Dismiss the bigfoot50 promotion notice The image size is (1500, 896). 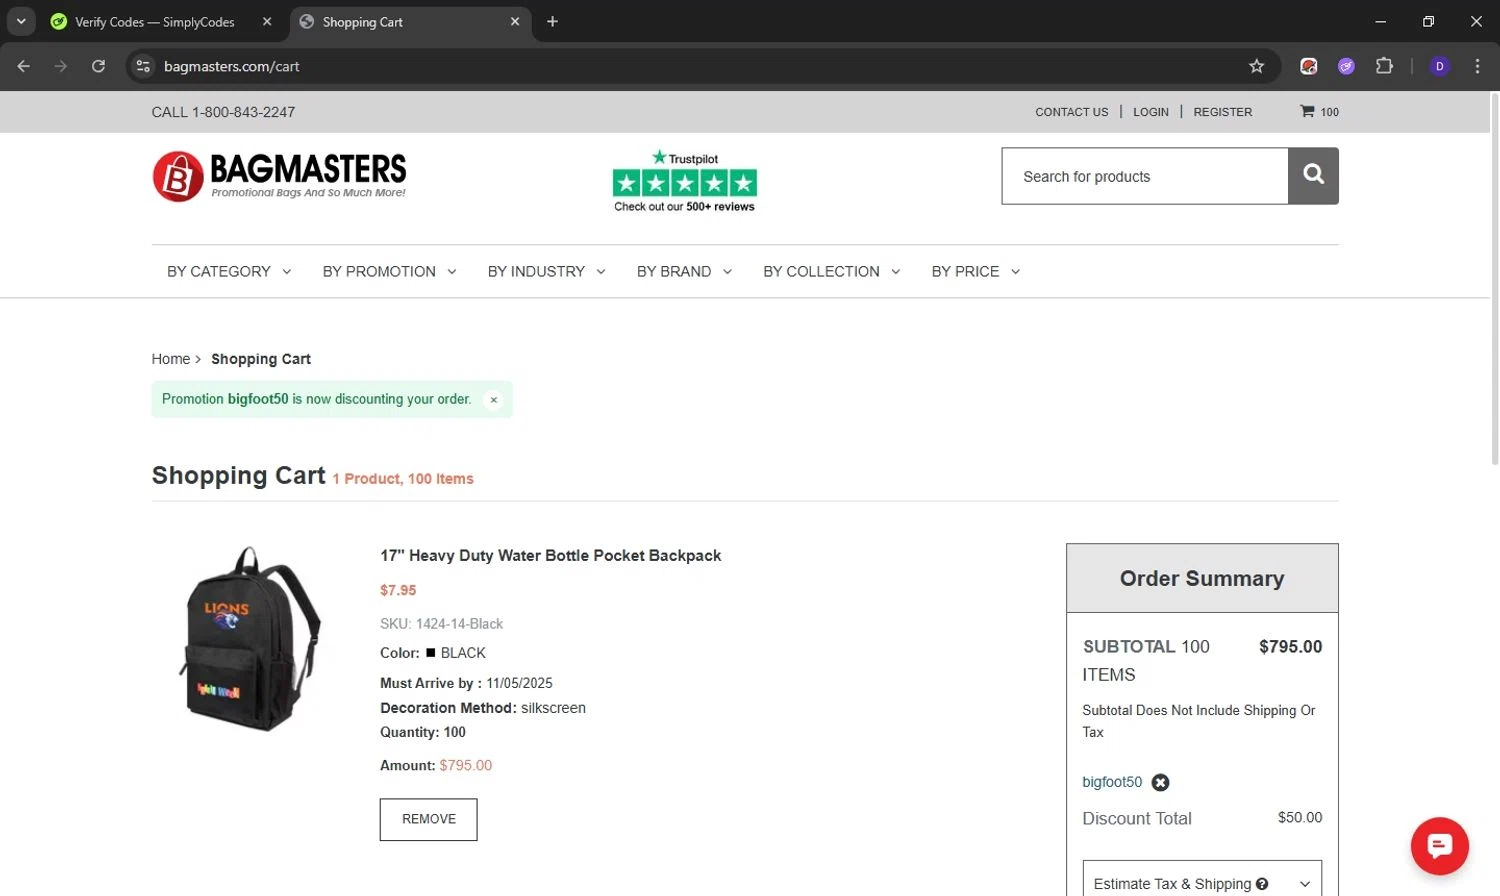(493, 399)
